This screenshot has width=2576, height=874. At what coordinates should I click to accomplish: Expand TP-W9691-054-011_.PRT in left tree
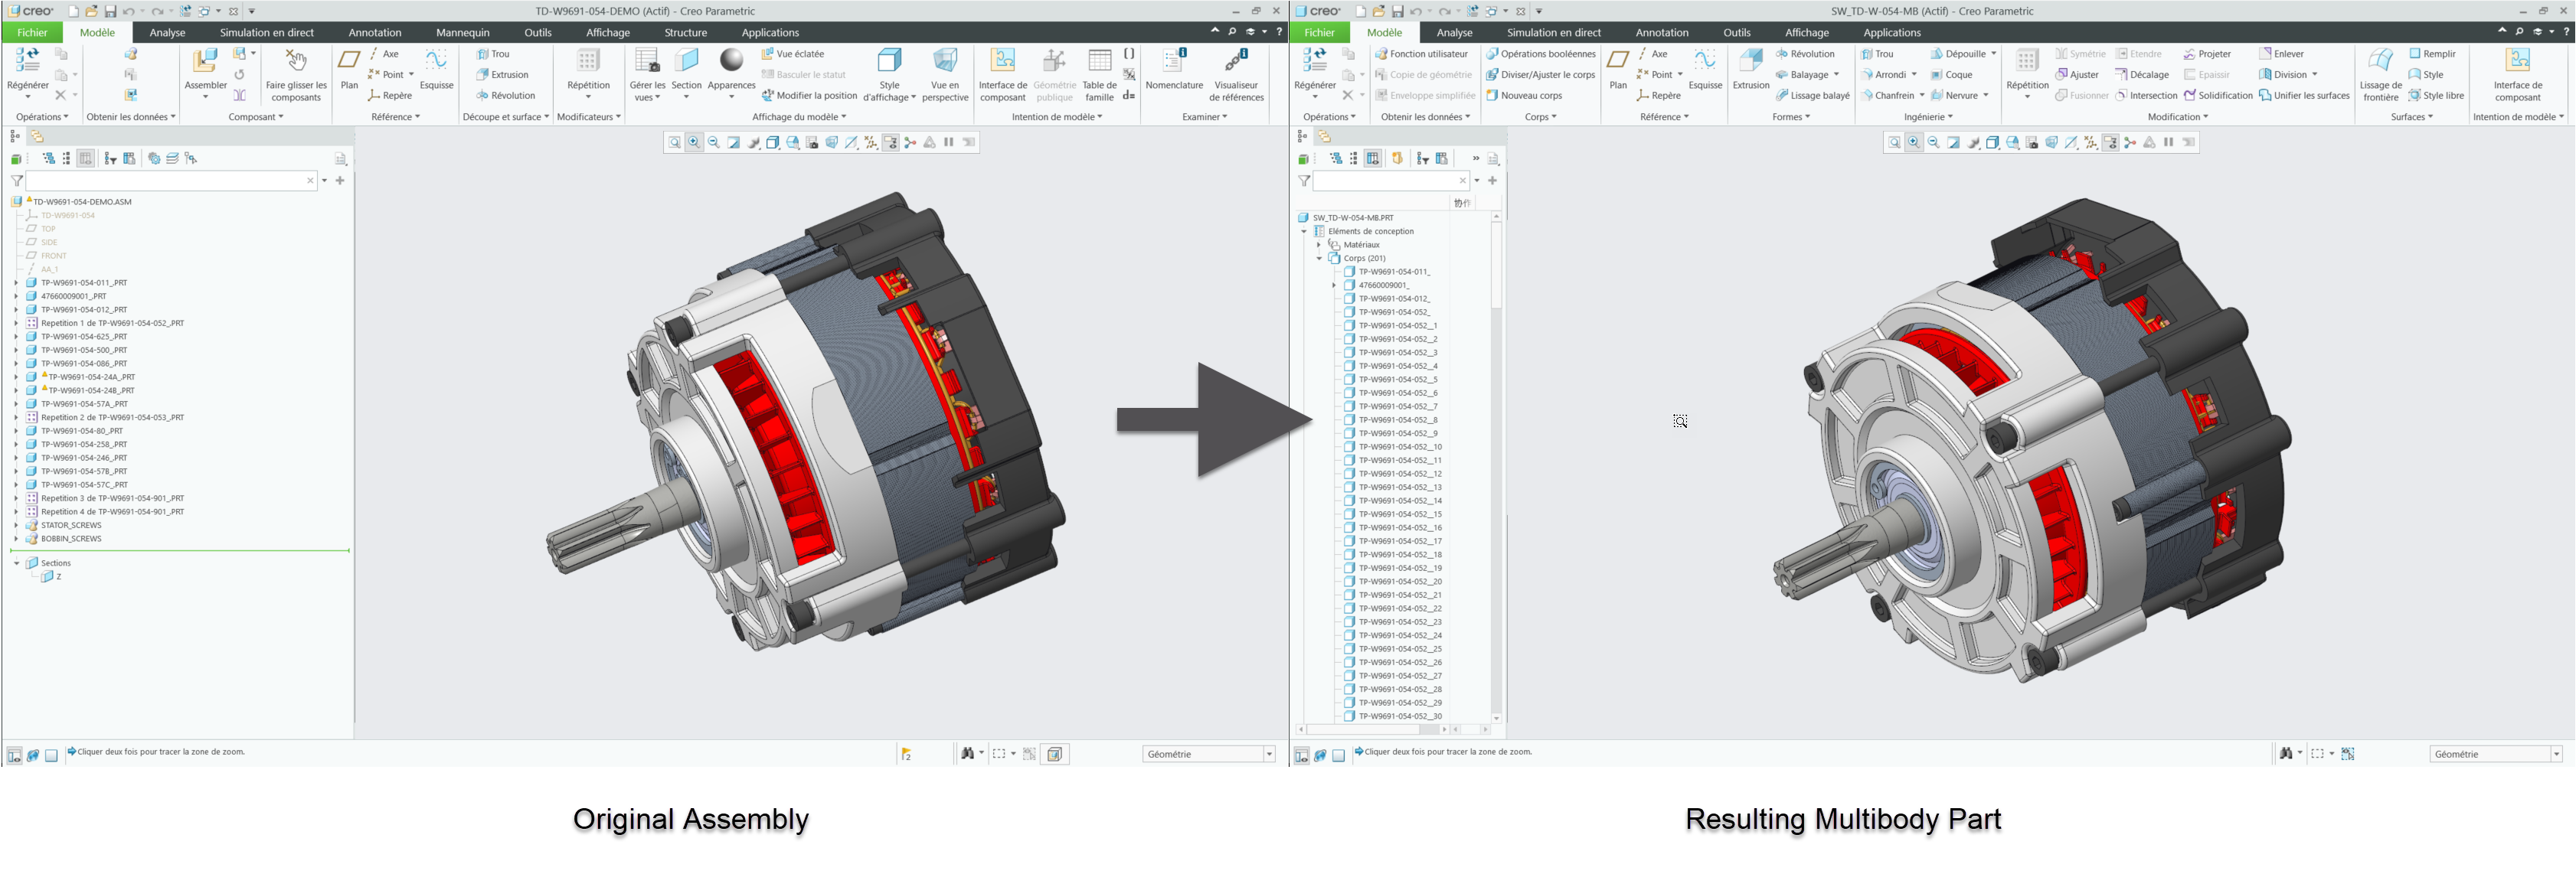pyautogui.click(x=16, y=283)
